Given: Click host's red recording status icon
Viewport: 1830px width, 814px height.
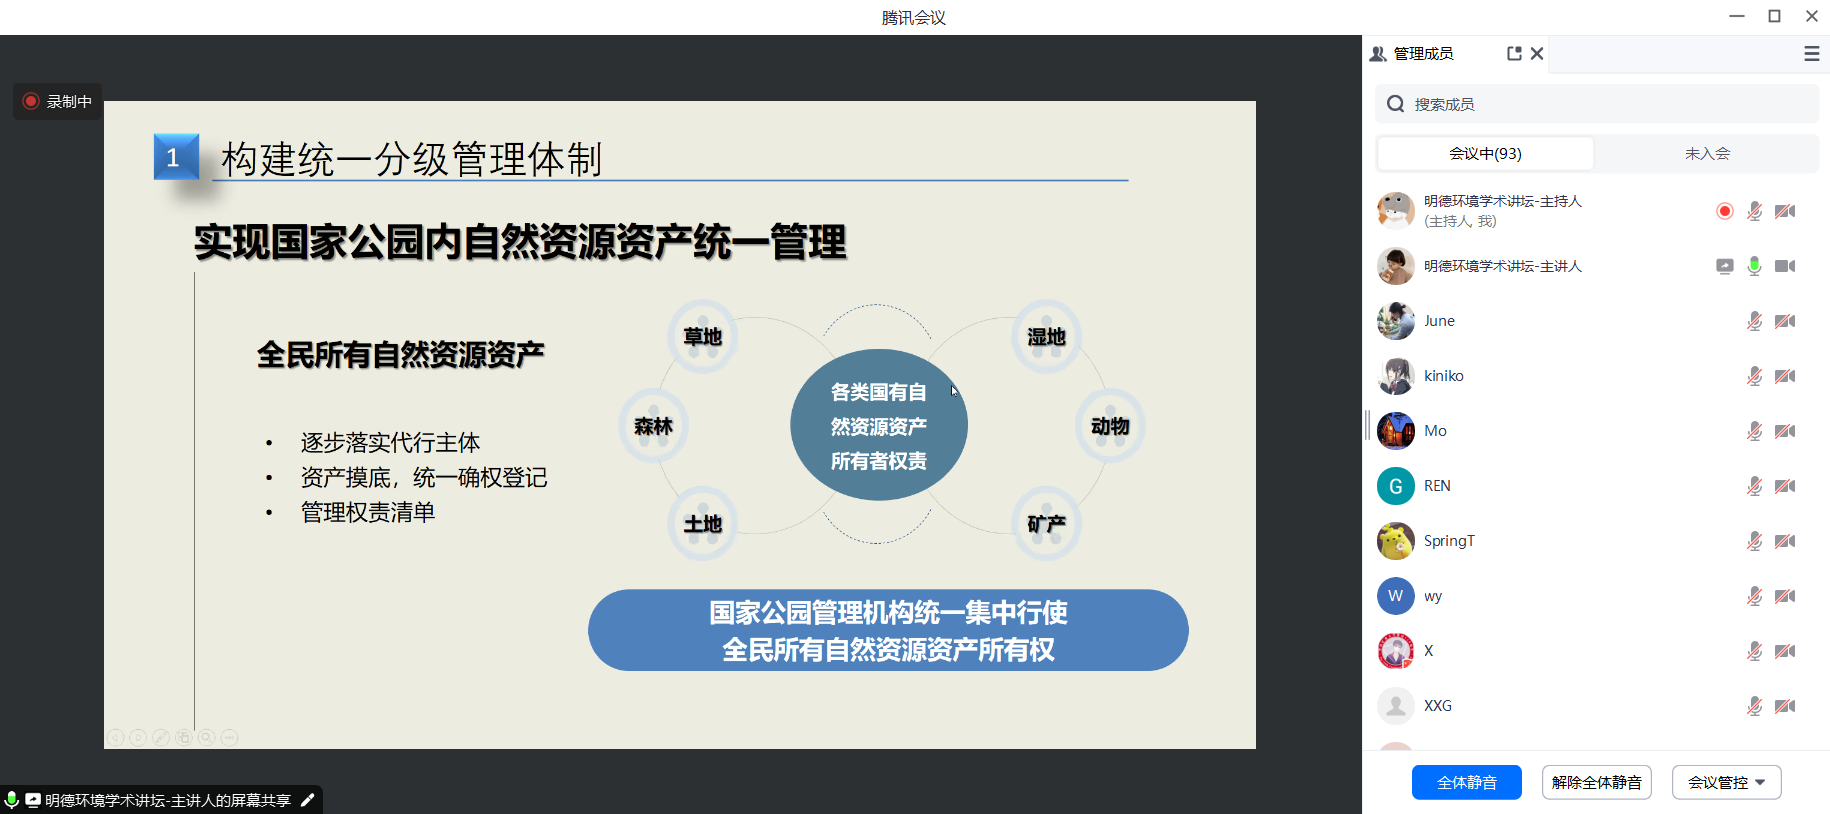Looking at the screenshot, I should [1724, 211].
